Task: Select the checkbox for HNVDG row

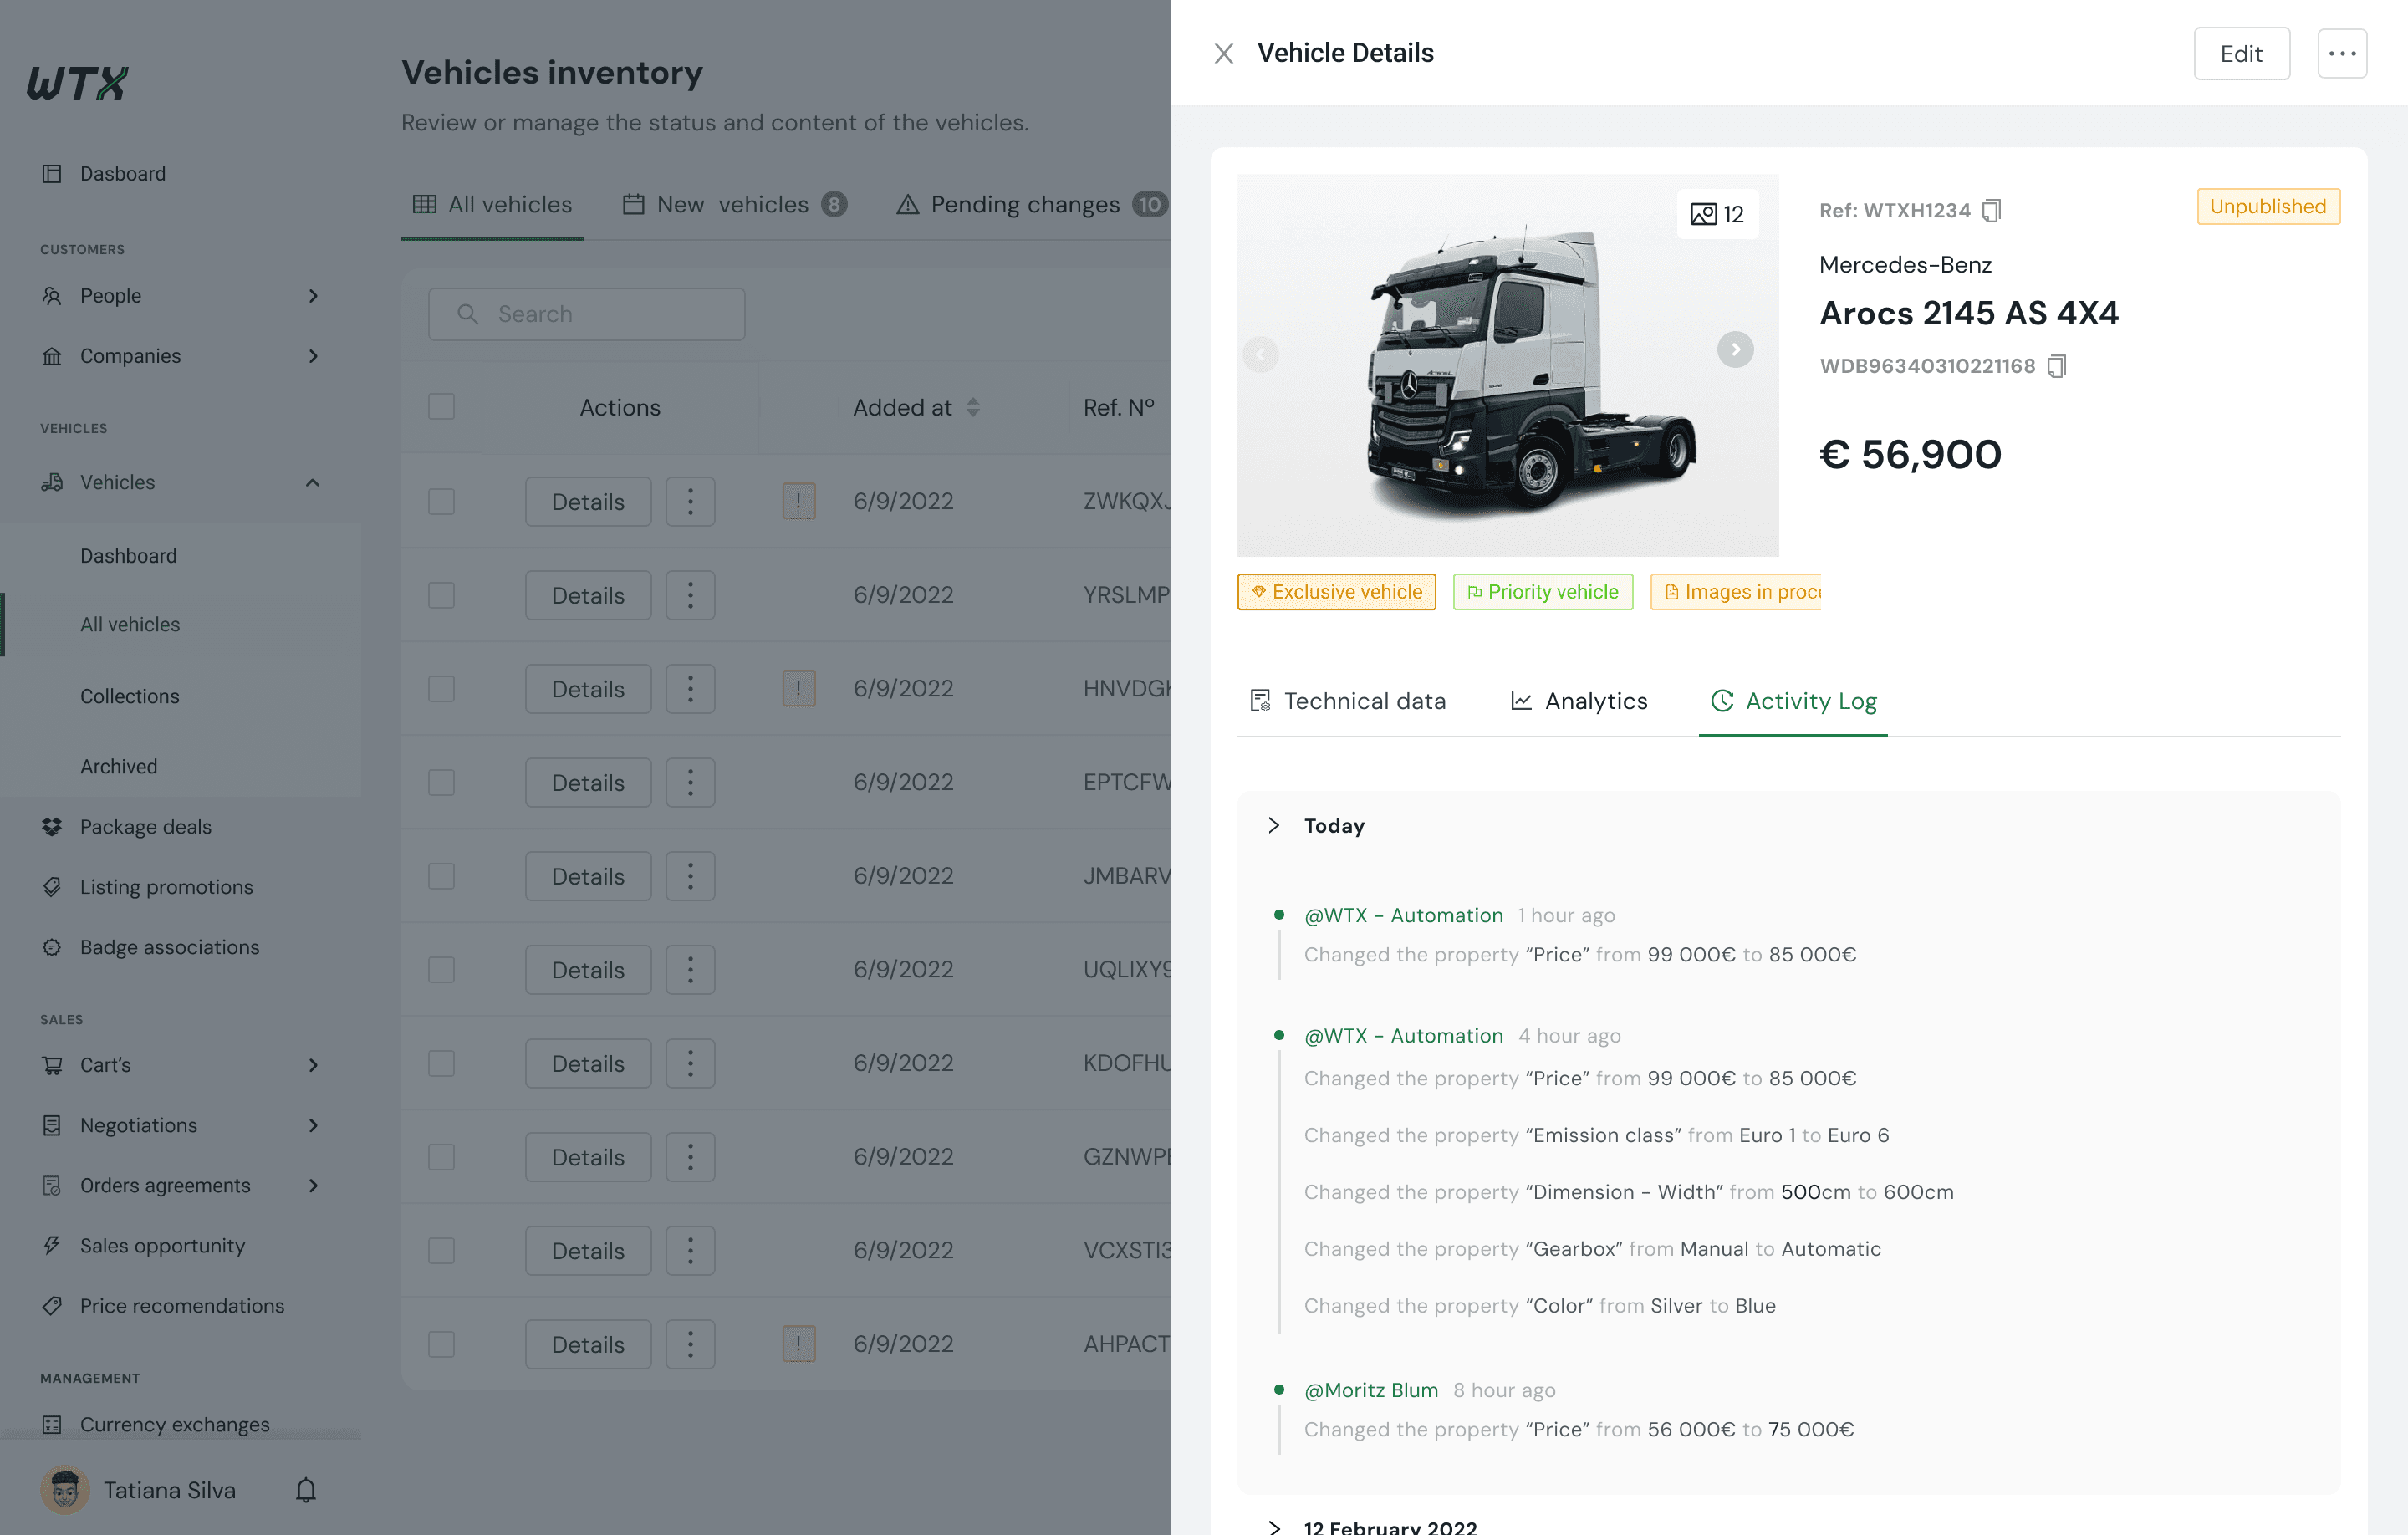Action: [441, 688]
